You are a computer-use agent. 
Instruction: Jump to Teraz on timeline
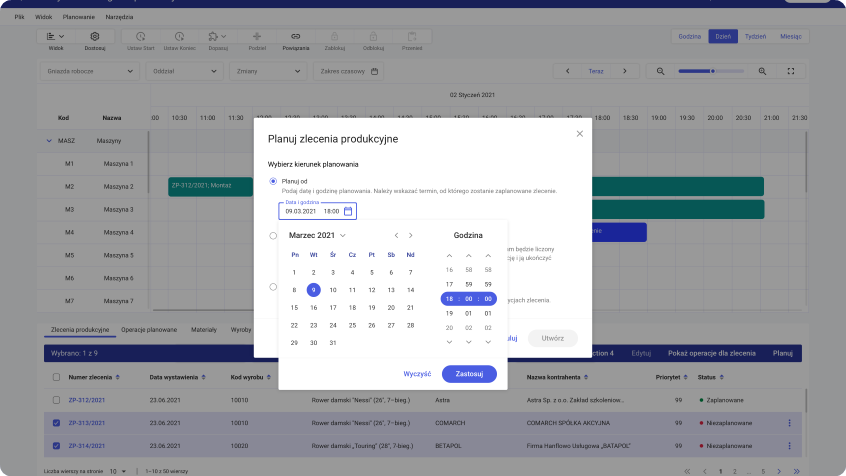[596, 71]
